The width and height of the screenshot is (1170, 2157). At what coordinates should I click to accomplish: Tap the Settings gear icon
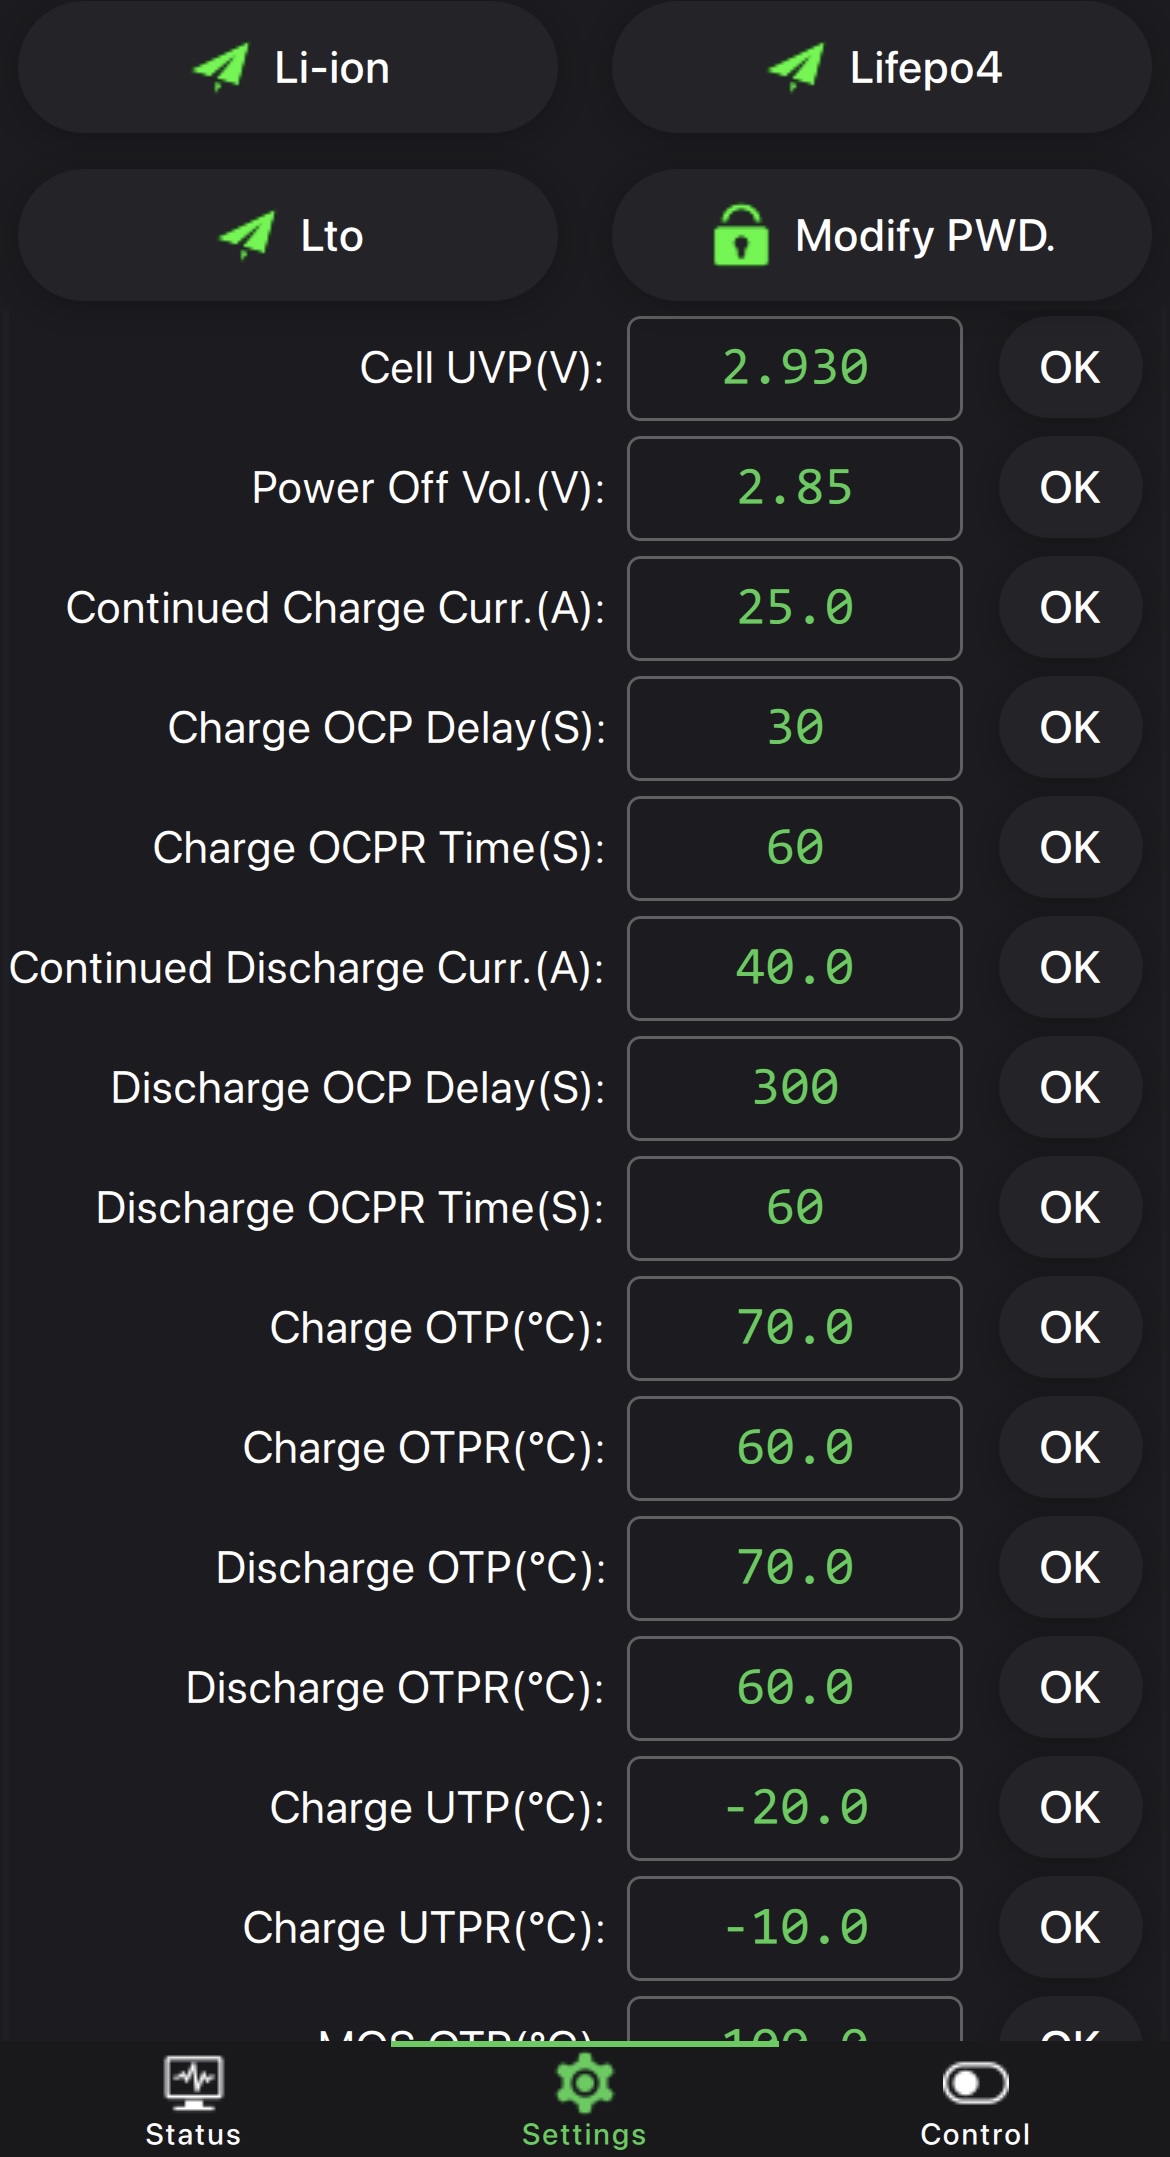(x=585, y=2082)
